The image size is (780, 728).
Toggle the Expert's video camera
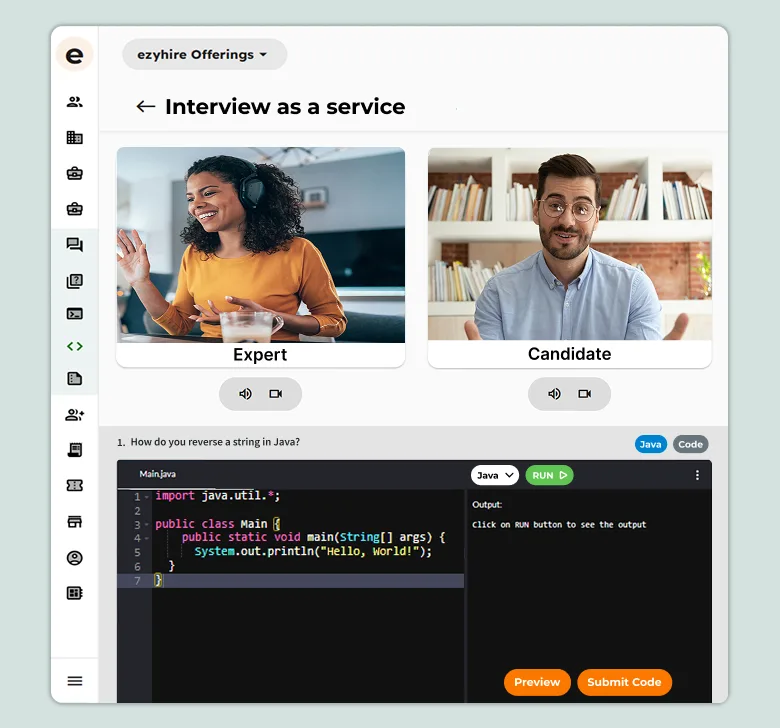[276, 394]
